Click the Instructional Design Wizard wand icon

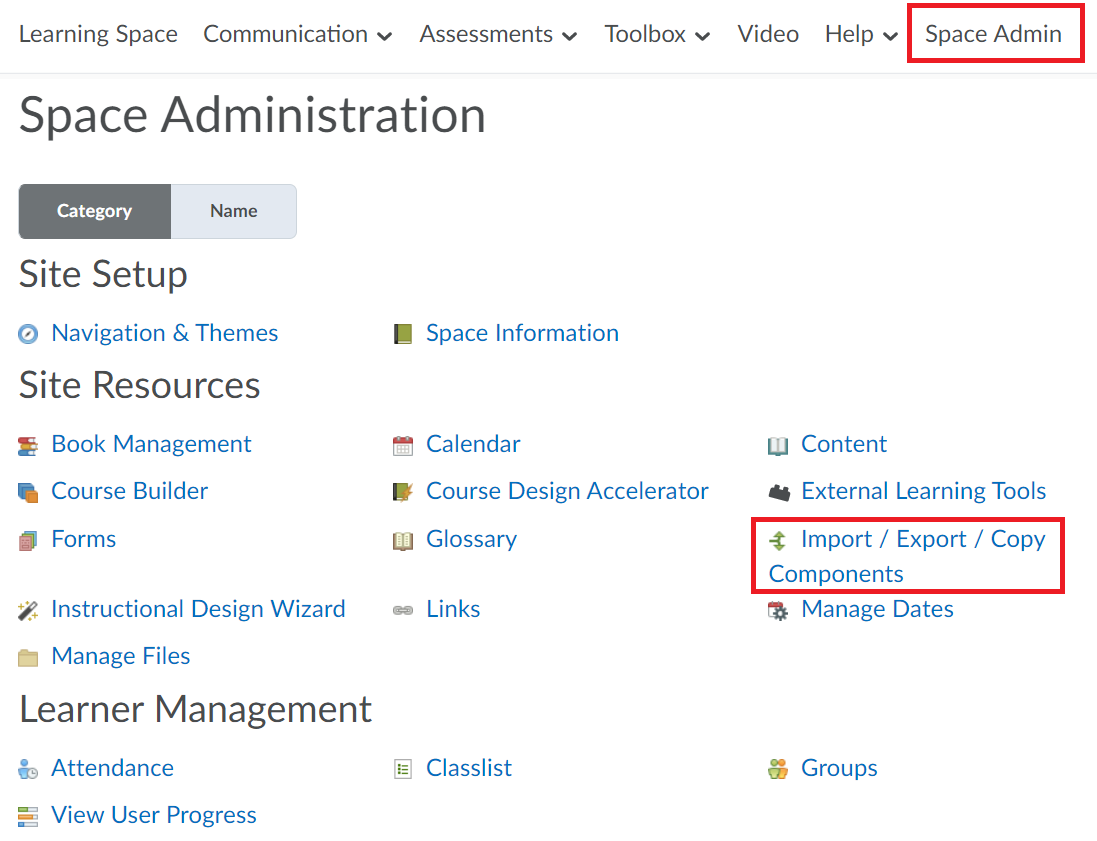(28, 611)
